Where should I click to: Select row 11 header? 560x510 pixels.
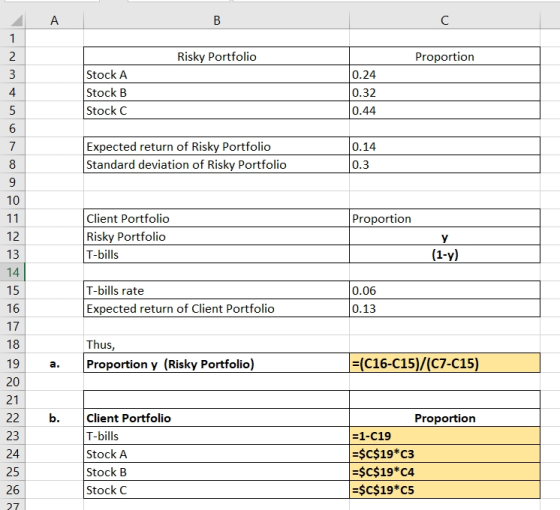[x=12, y=218]
